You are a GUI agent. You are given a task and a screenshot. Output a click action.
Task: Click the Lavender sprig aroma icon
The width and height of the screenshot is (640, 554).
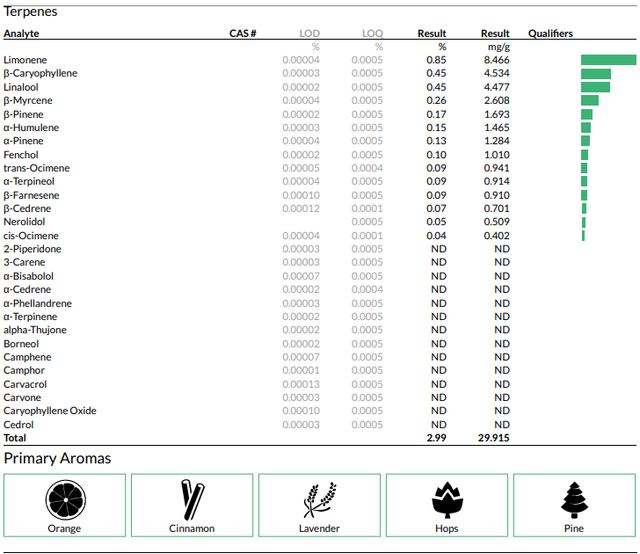point(320,500)
